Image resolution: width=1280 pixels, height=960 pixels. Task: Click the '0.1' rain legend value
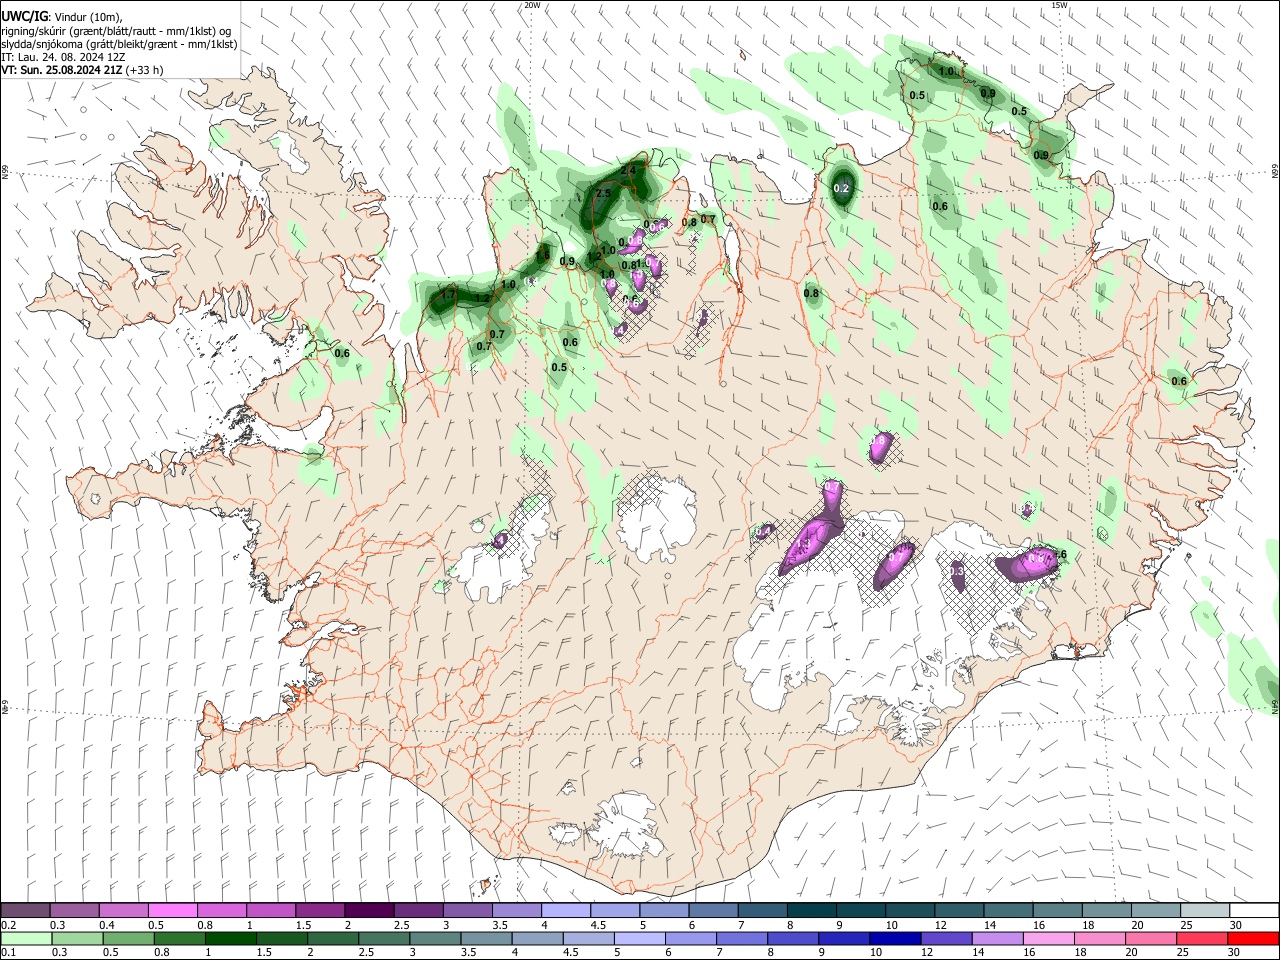[9, 953]
